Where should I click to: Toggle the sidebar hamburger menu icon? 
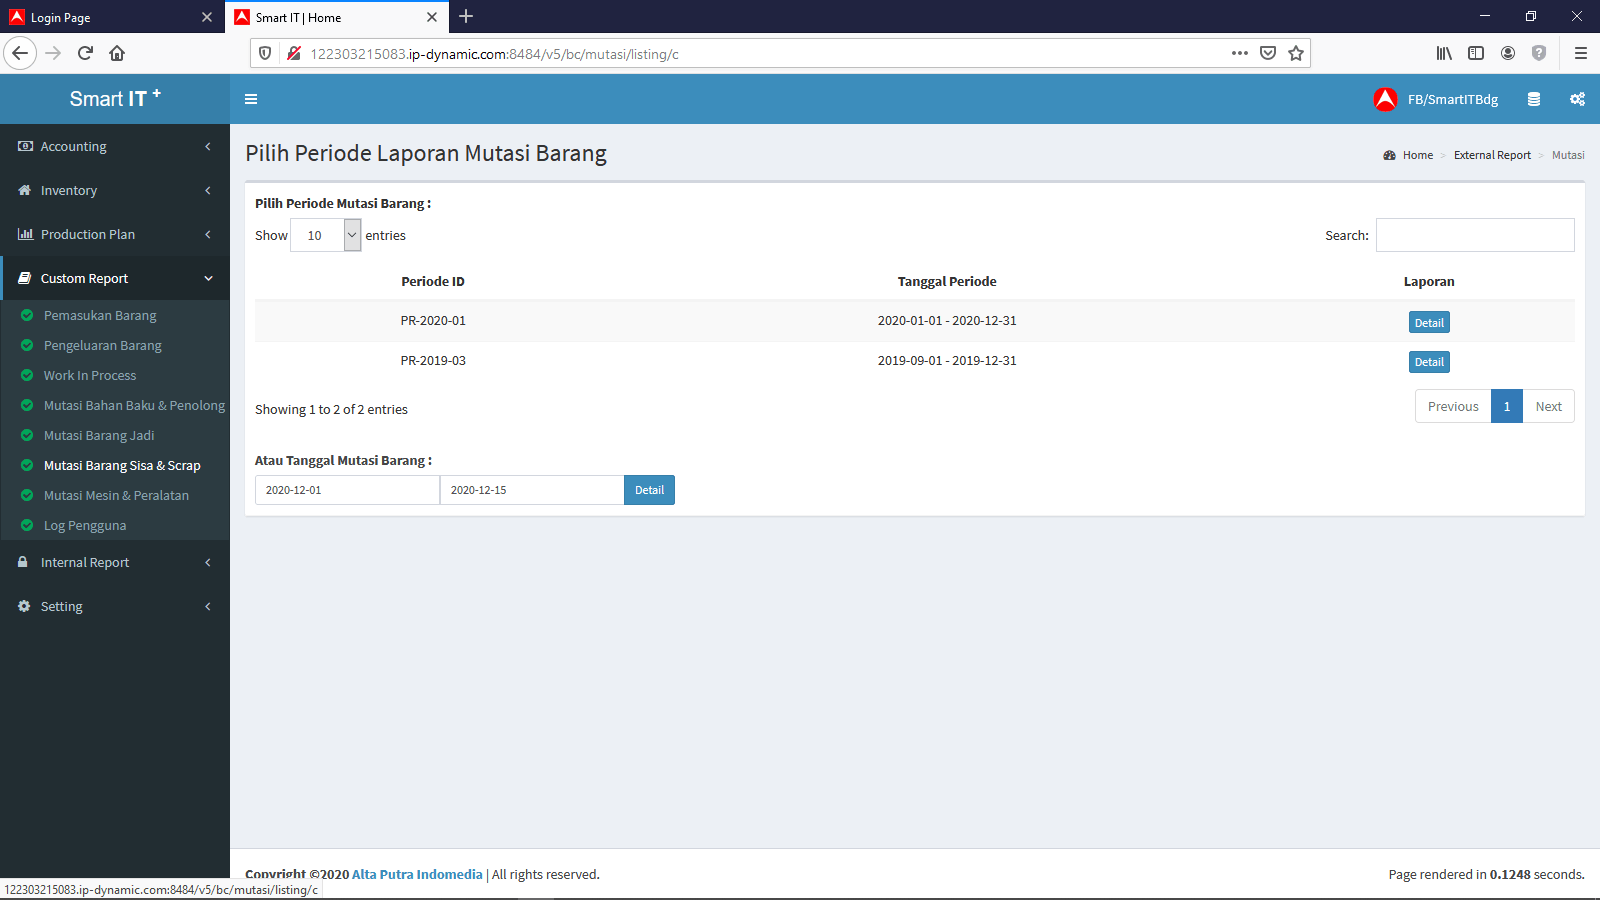[251, 99]
